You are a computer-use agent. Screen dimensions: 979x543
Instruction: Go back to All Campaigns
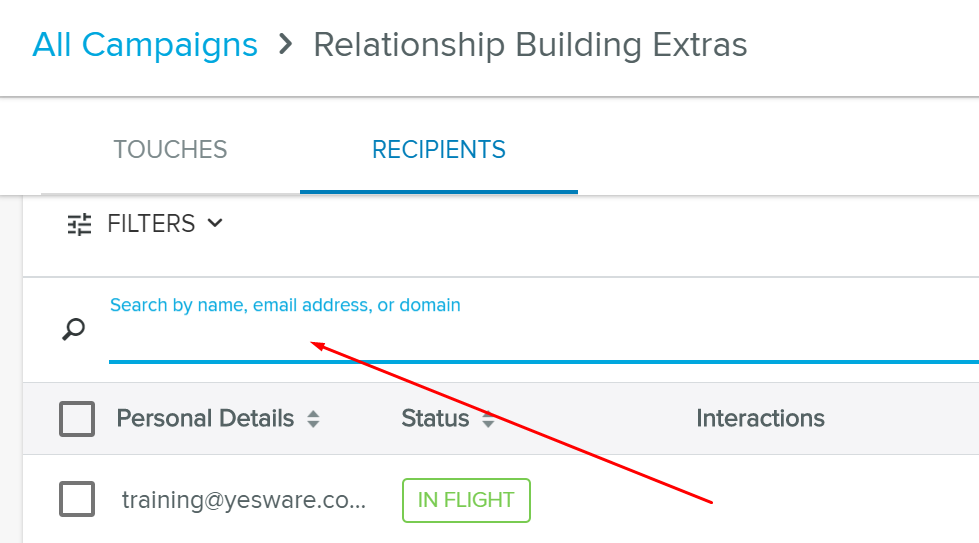tap(145, 45)
